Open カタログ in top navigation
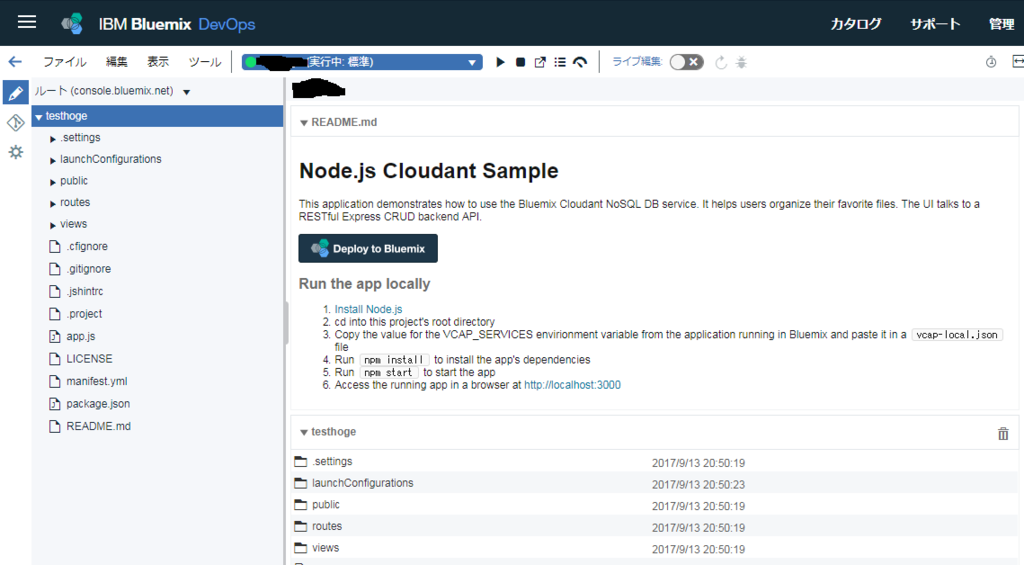 [x=856, y=24]
